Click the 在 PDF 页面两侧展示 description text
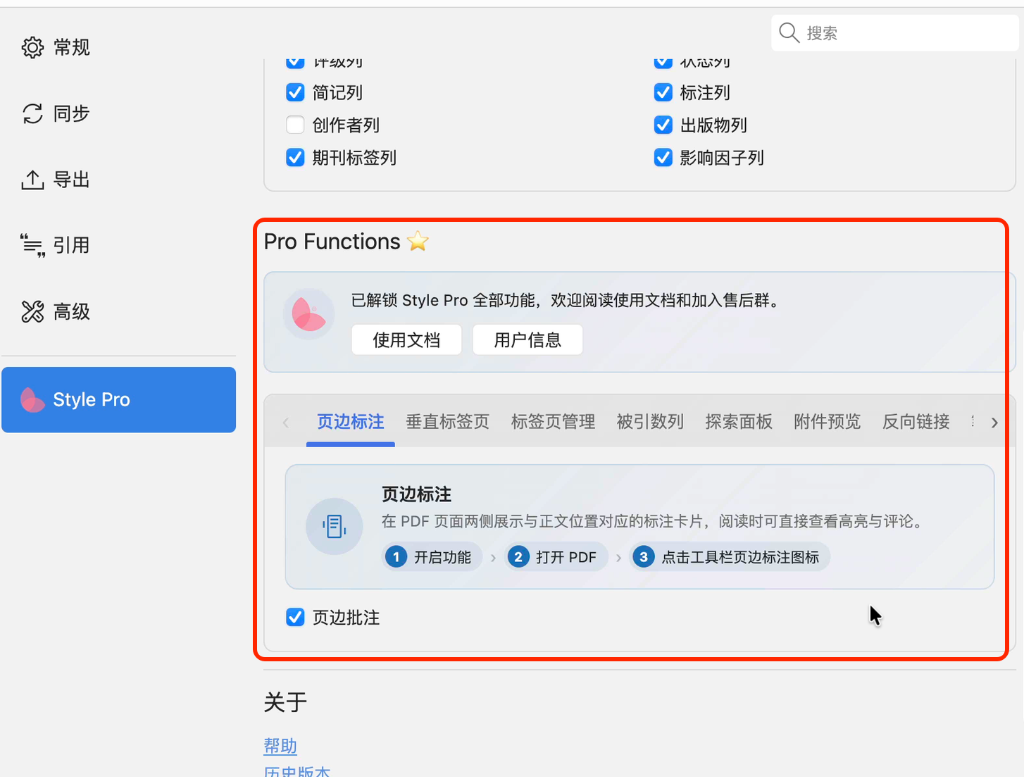The height and width of the screenshot is (777, 1024). coord(654,521)
